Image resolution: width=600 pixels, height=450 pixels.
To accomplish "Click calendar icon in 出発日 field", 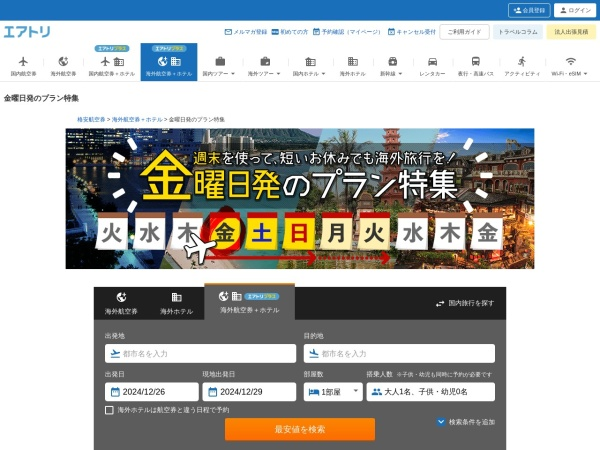I will pos(115,392).
